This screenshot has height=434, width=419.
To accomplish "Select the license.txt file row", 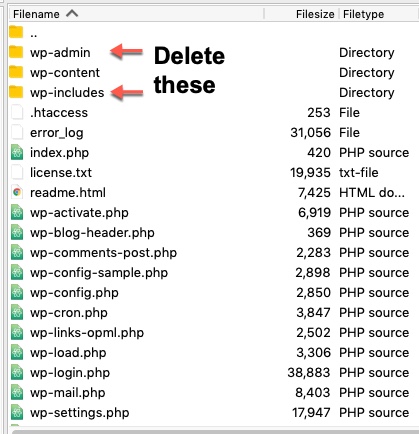I will pos(213,172).
